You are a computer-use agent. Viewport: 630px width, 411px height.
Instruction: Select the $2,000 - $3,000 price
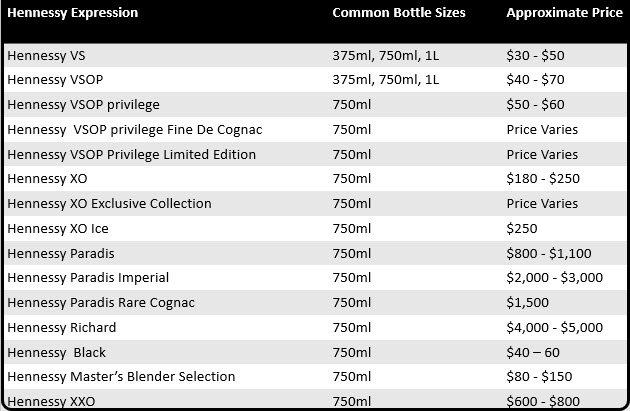coord(554,277)
